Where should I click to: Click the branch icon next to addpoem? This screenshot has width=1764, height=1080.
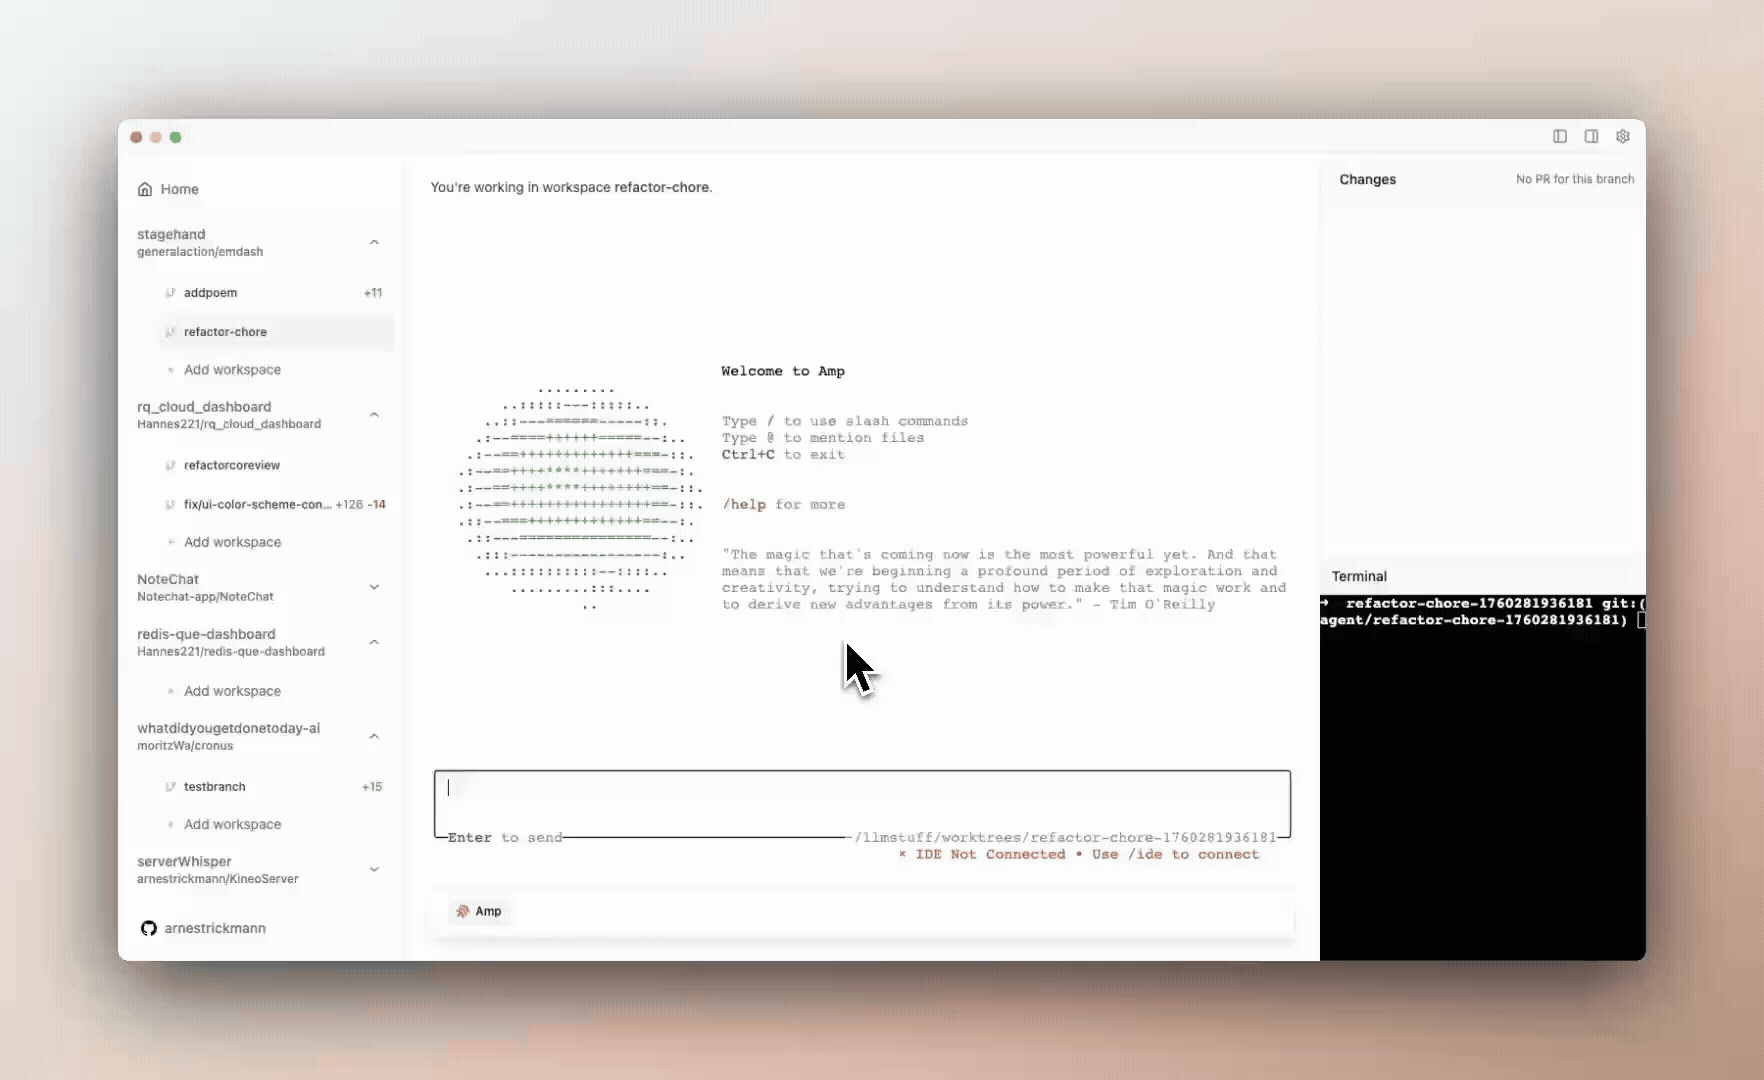tap(170, 293)
